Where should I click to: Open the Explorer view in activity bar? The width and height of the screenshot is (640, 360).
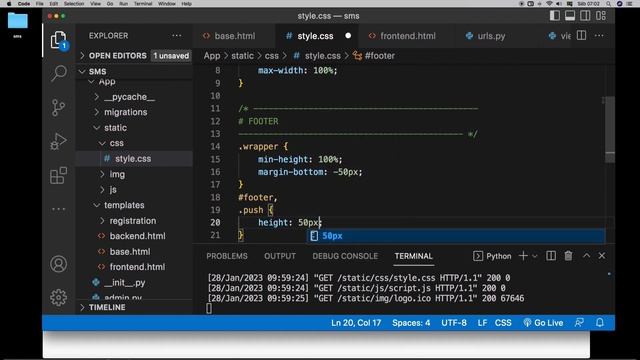tap(58, 40)
